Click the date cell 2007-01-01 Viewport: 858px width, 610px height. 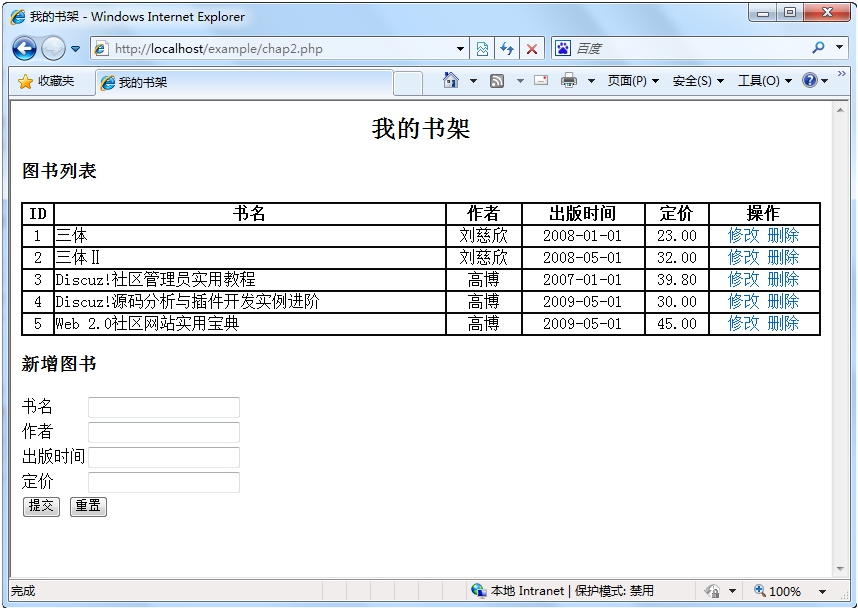click(x=583, y=280)
